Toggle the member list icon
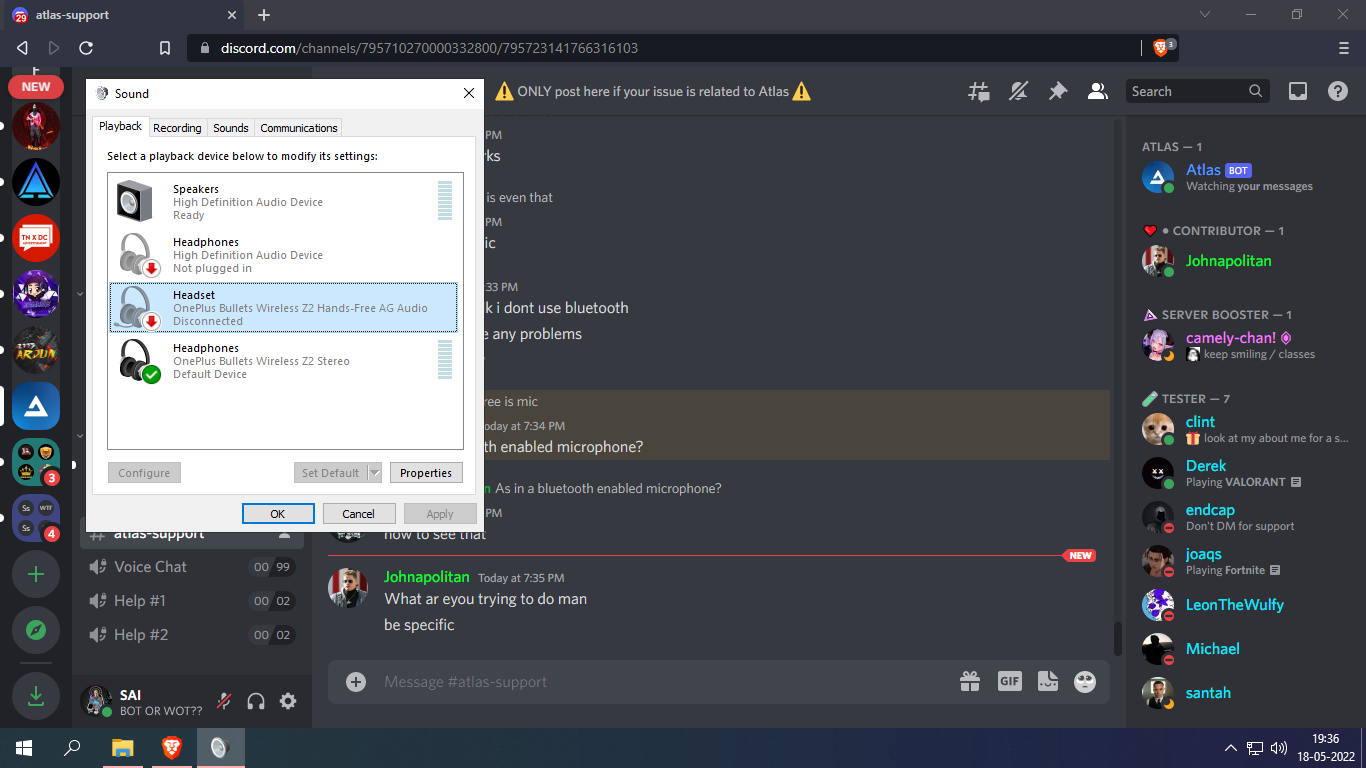This screenshot has width=1366, height=768. coord(1097,91)
